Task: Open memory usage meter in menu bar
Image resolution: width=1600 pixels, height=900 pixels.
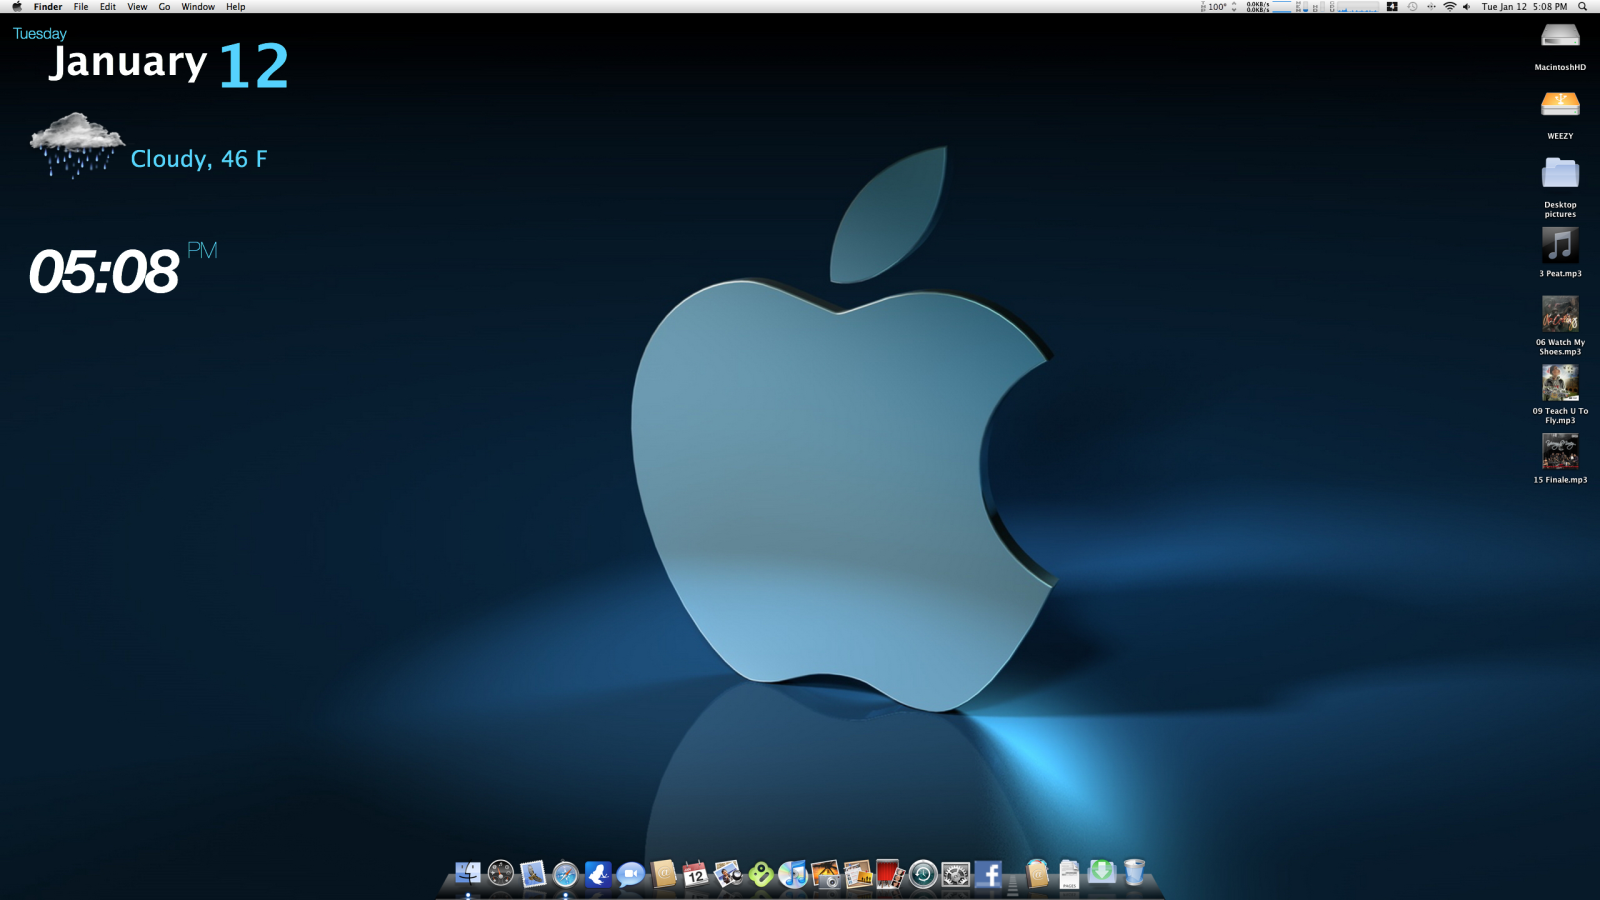Action: [x=1303, y=6]
